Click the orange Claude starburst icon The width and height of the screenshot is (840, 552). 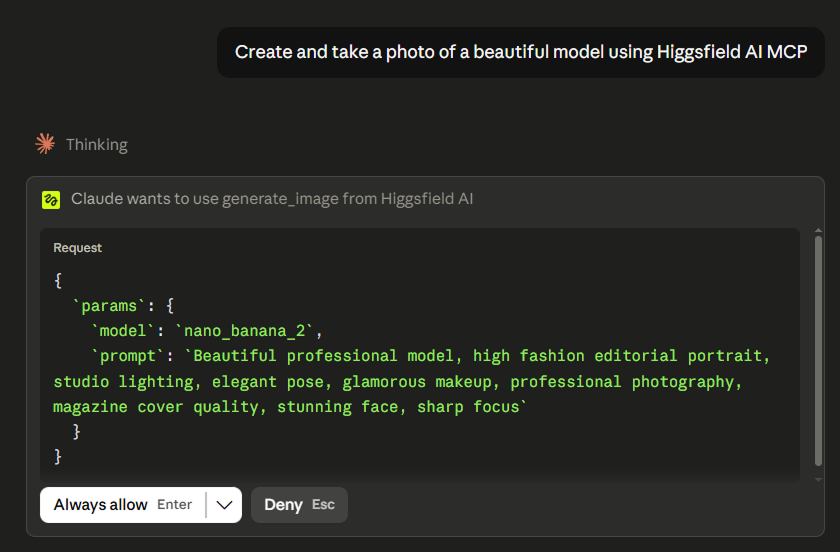(45, 144)
